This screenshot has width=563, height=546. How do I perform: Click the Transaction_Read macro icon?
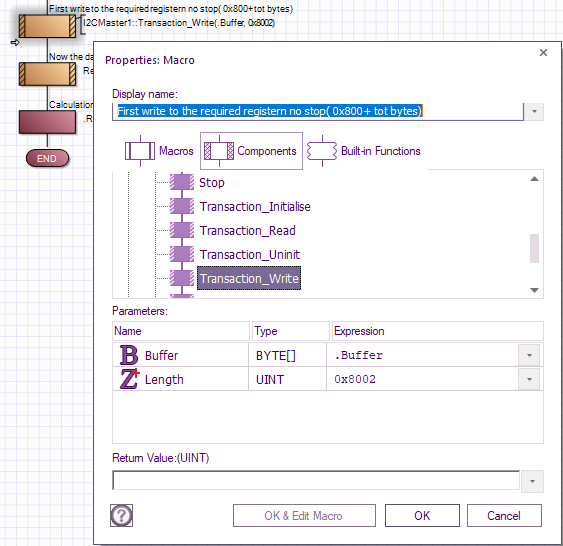[182, 230]
